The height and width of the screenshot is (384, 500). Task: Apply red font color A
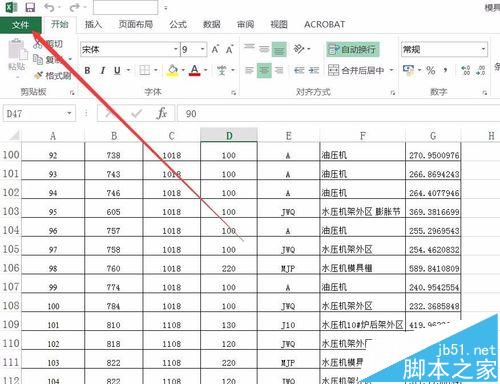coord(195,70)
